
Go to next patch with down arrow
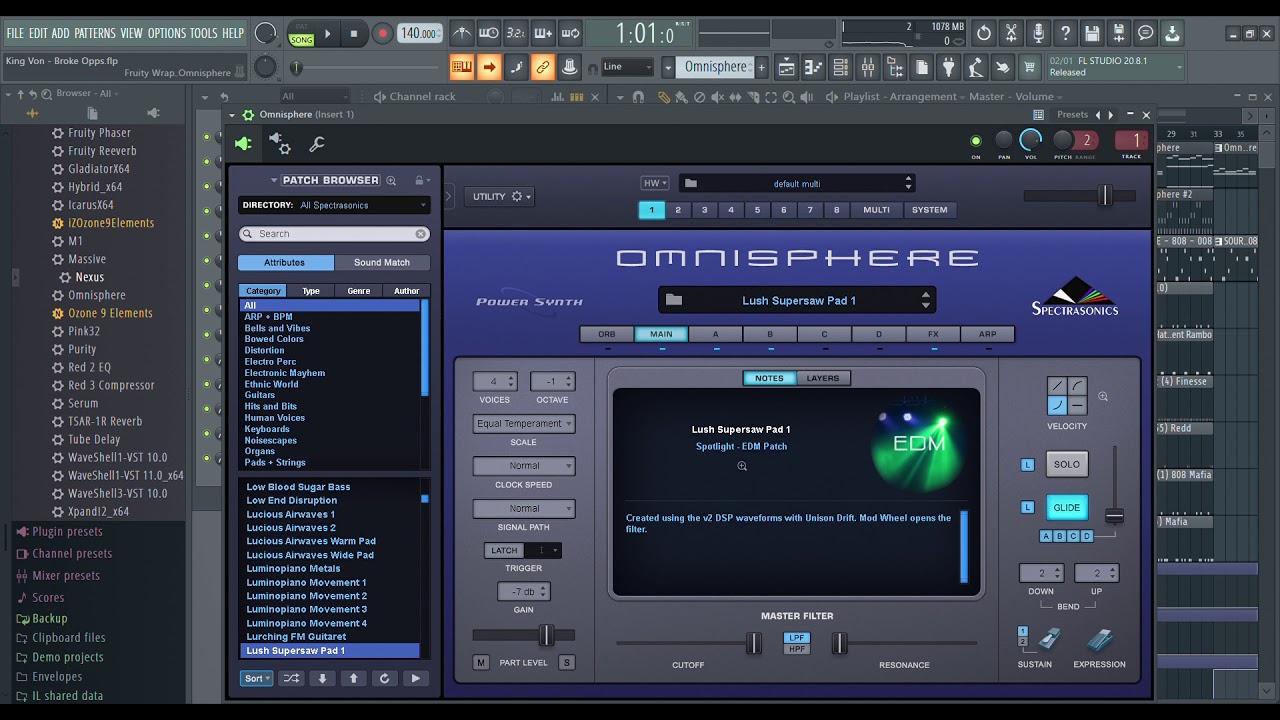tap(322, 678)
